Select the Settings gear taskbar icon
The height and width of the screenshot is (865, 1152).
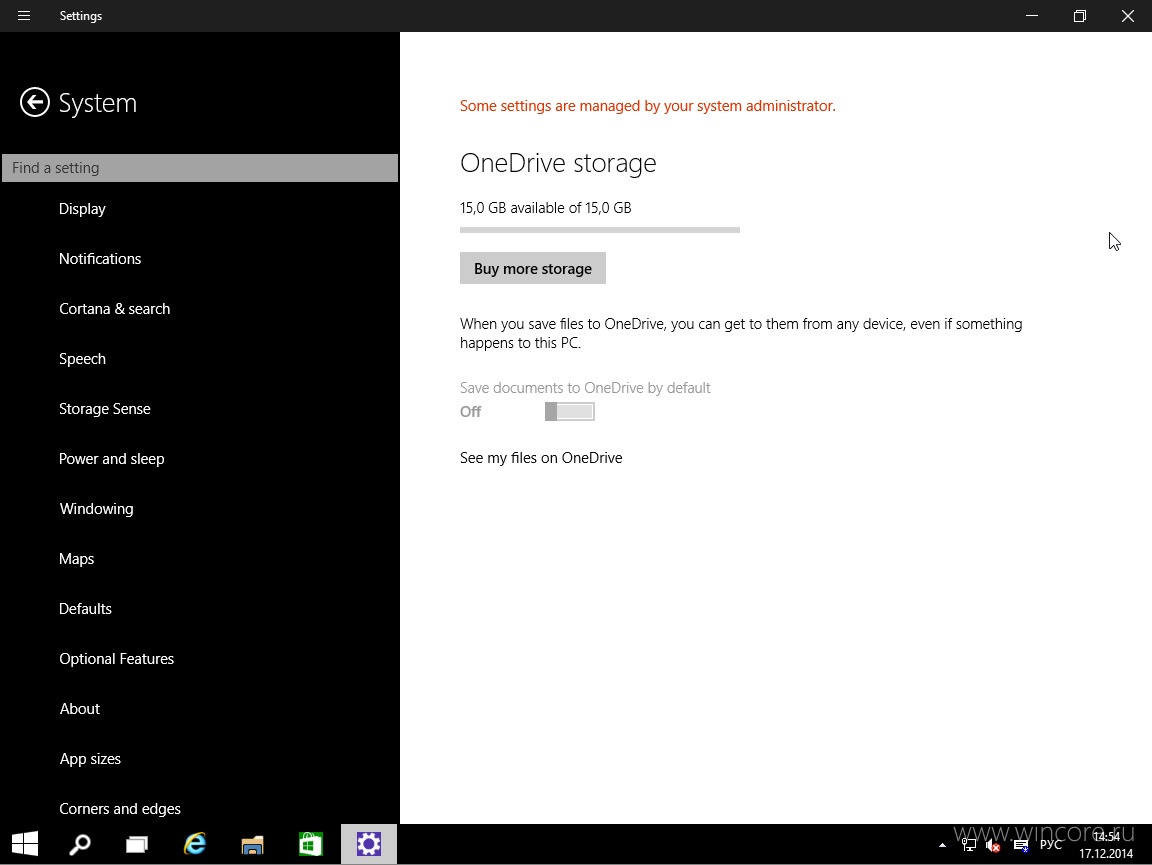click(369, 844)
